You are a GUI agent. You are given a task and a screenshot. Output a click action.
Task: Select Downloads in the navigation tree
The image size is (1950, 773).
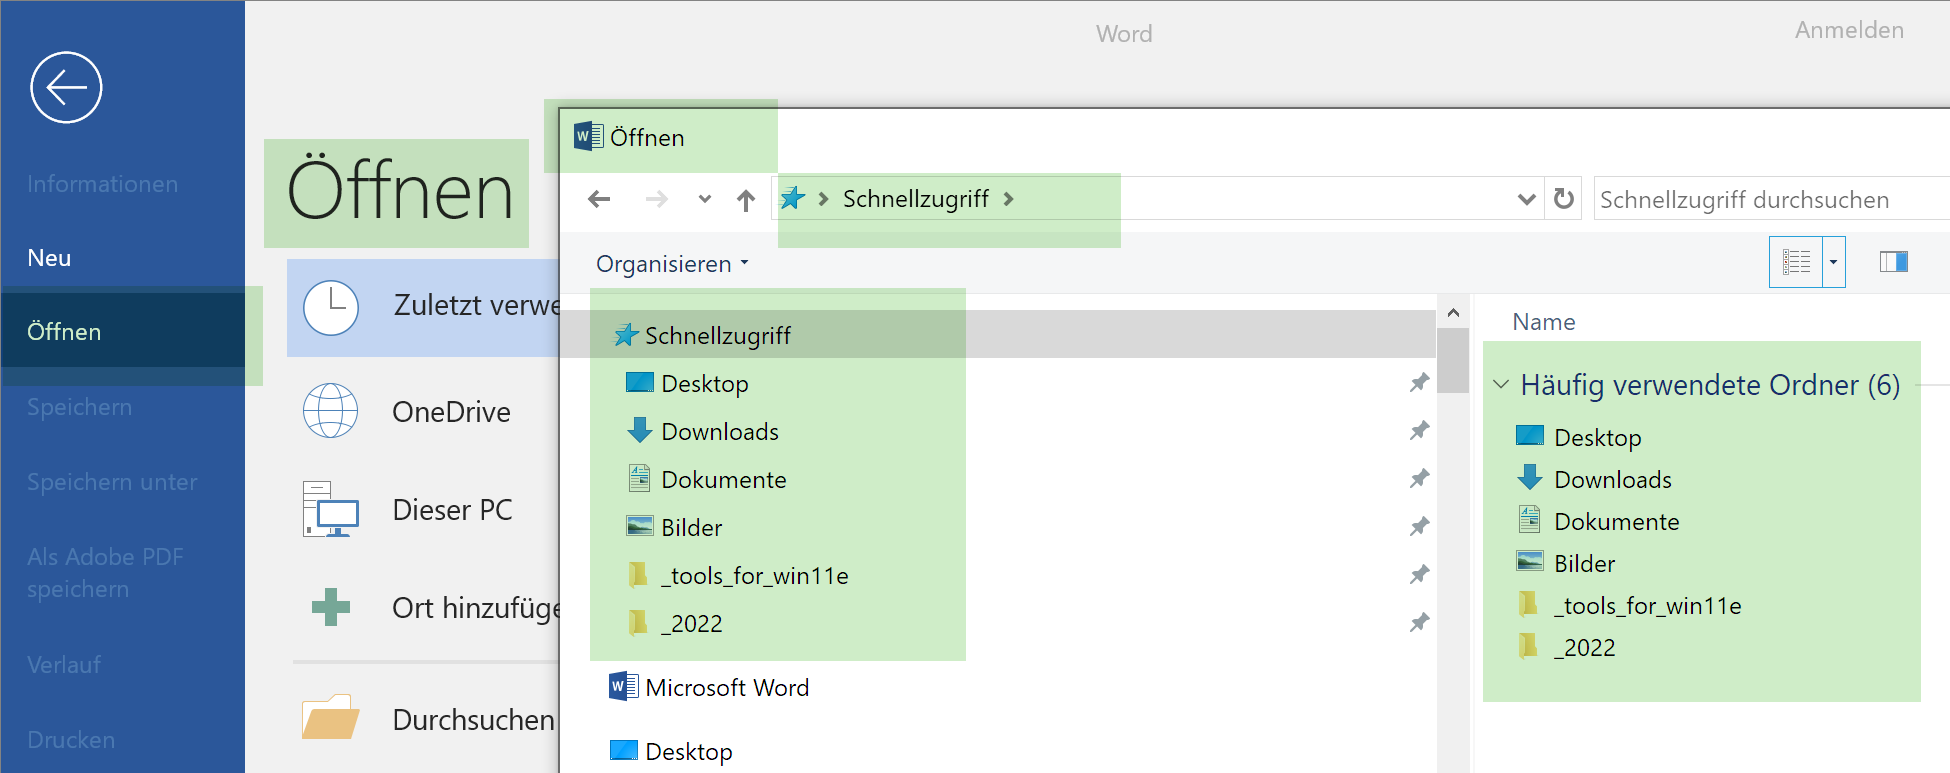[720, 432]
